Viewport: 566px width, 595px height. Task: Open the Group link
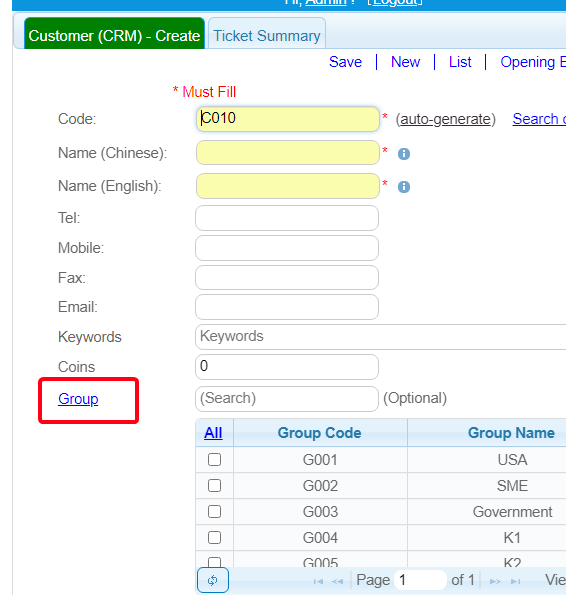click(x=78, y=399)
